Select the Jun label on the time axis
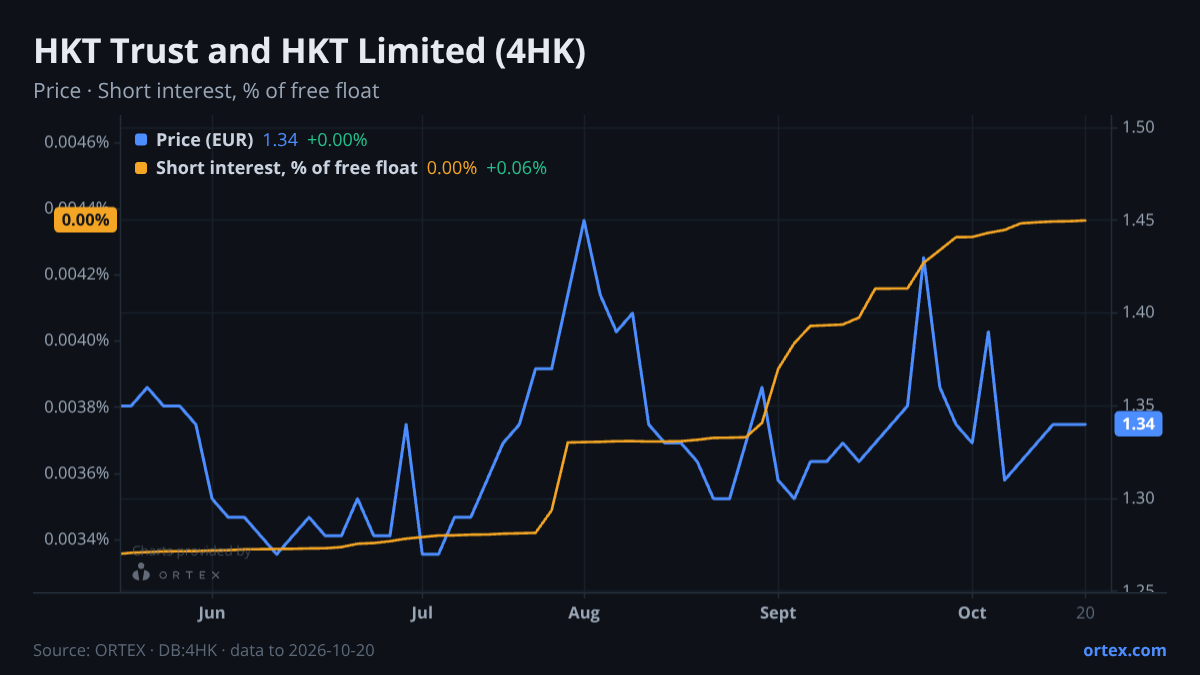 [x=211, y=613]
